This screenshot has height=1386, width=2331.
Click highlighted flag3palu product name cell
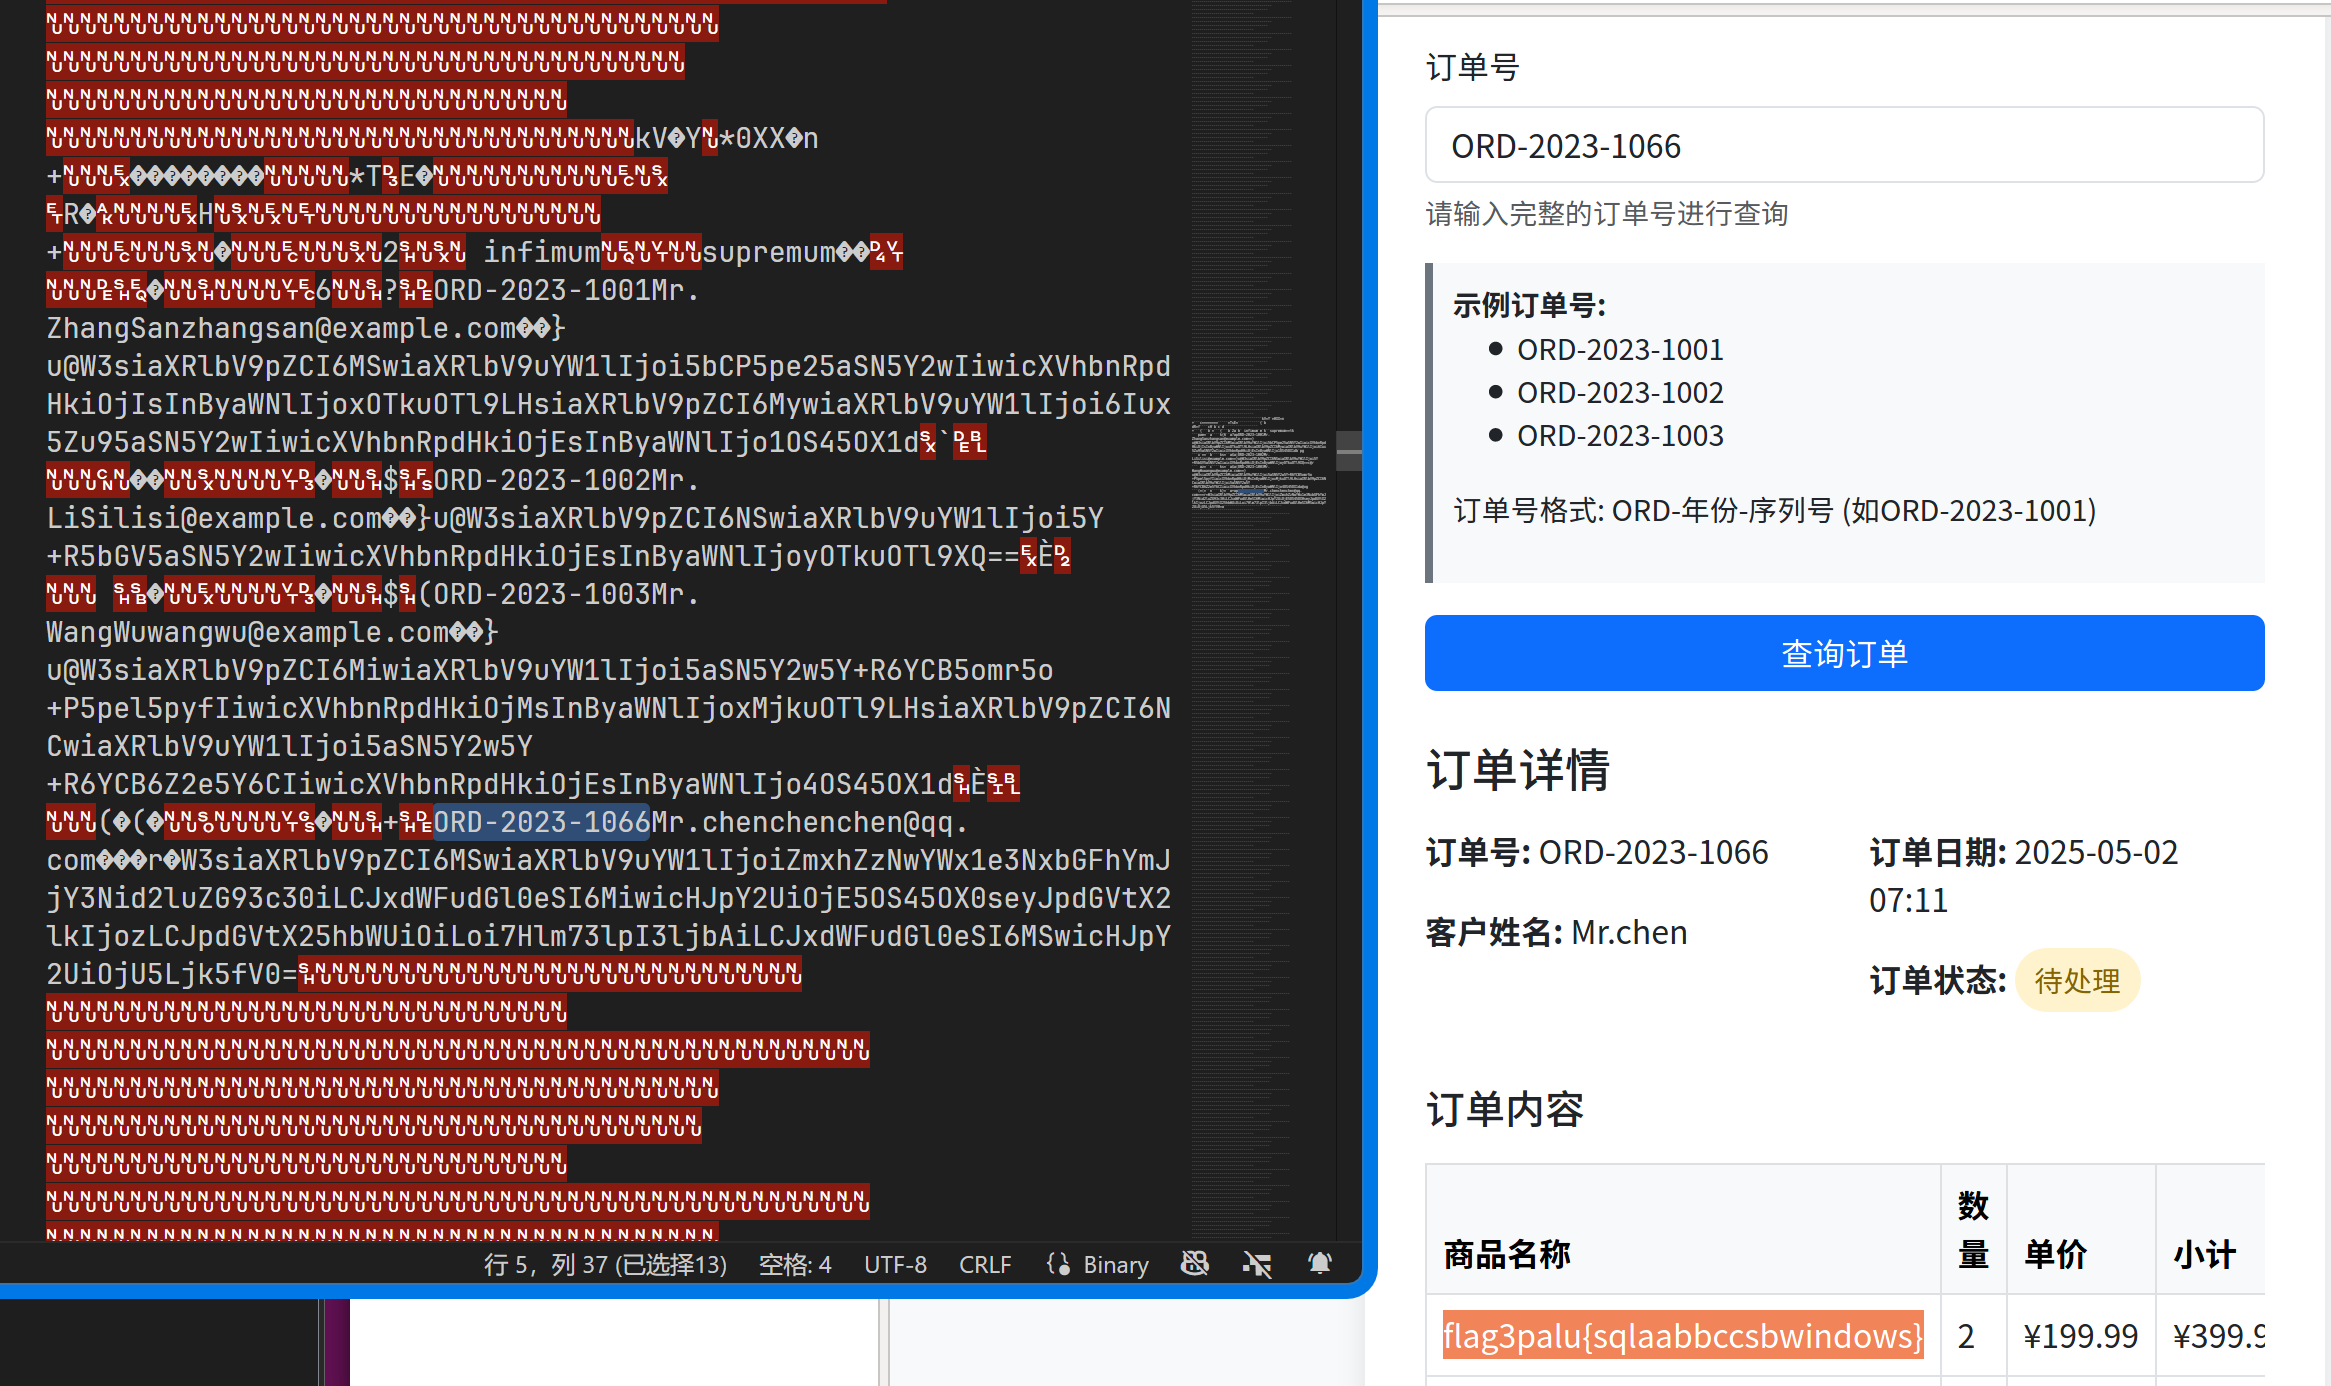coord(1683,1335)
